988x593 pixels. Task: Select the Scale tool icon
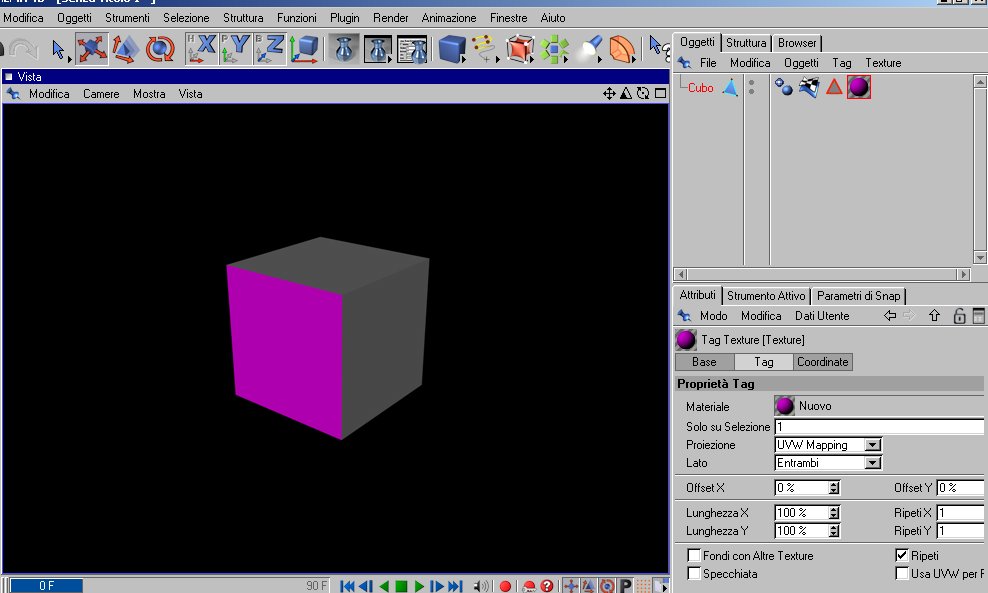pyautogui.click(x=125, y=49)
